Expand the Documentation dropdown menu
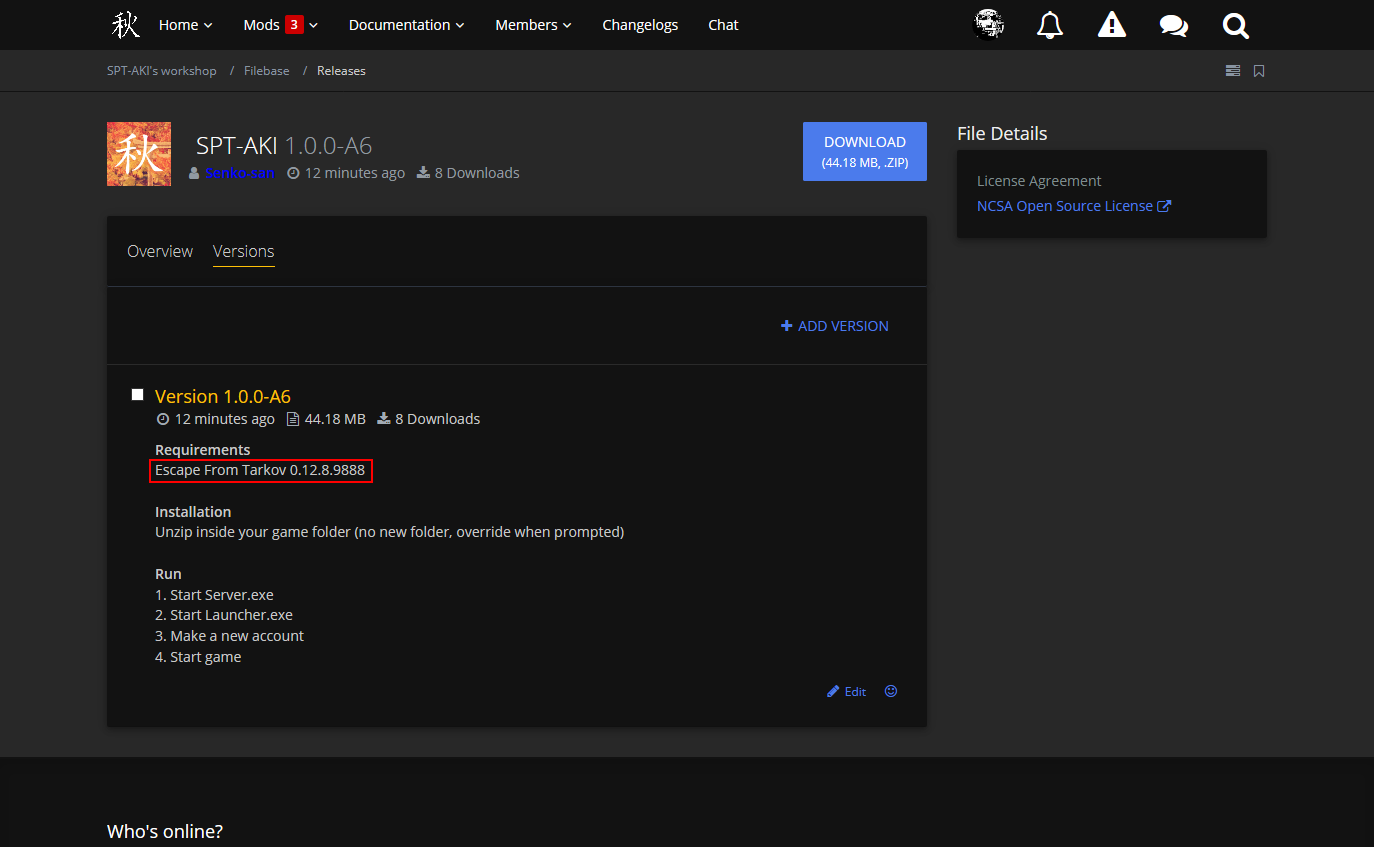 pos(407,25)
